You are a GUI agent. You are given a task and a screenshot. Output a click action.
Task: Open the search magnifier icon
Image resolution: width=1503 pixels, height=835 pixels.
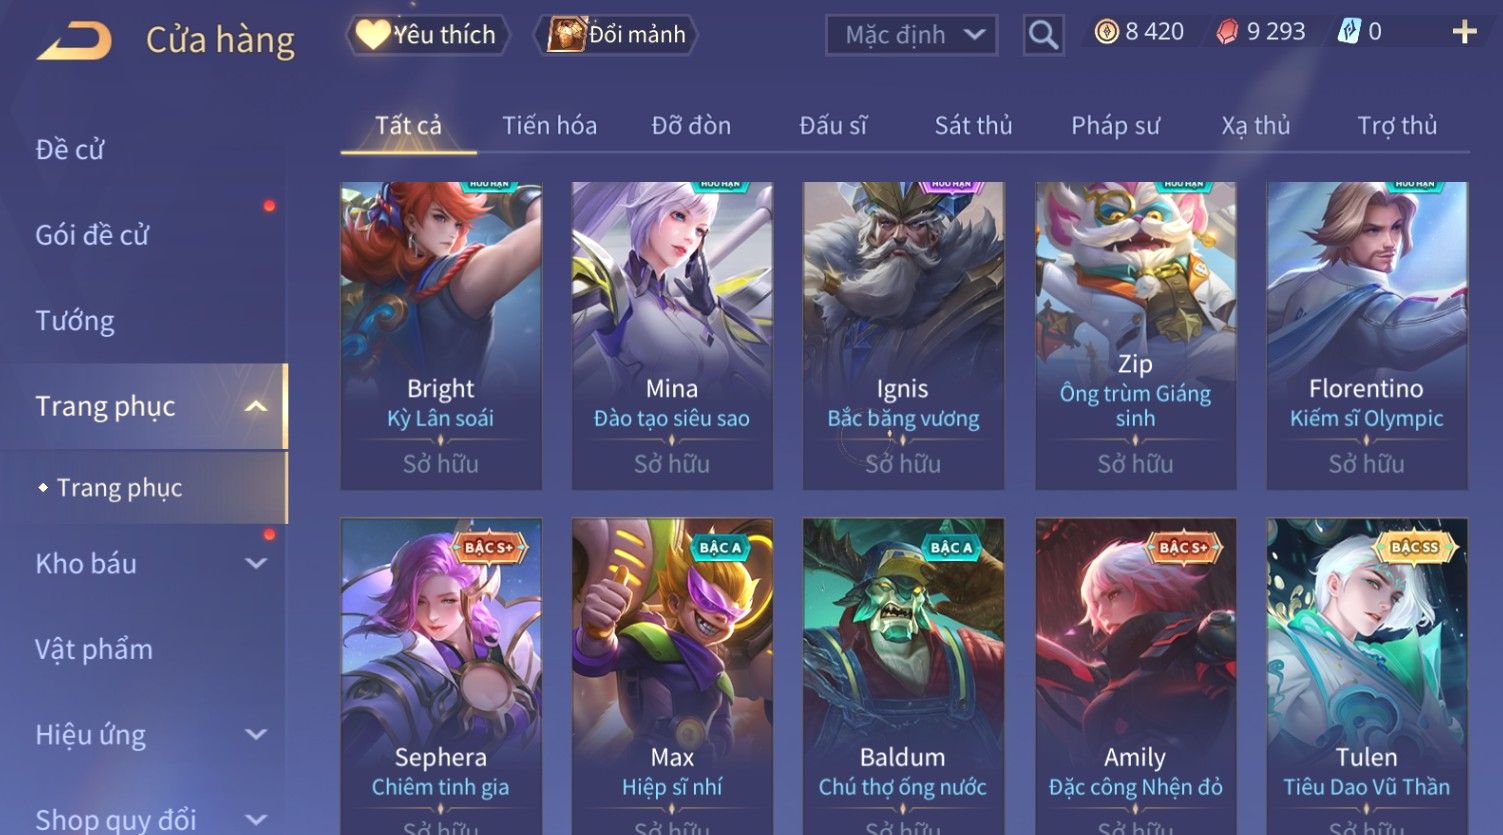[x=1043, y=35]
